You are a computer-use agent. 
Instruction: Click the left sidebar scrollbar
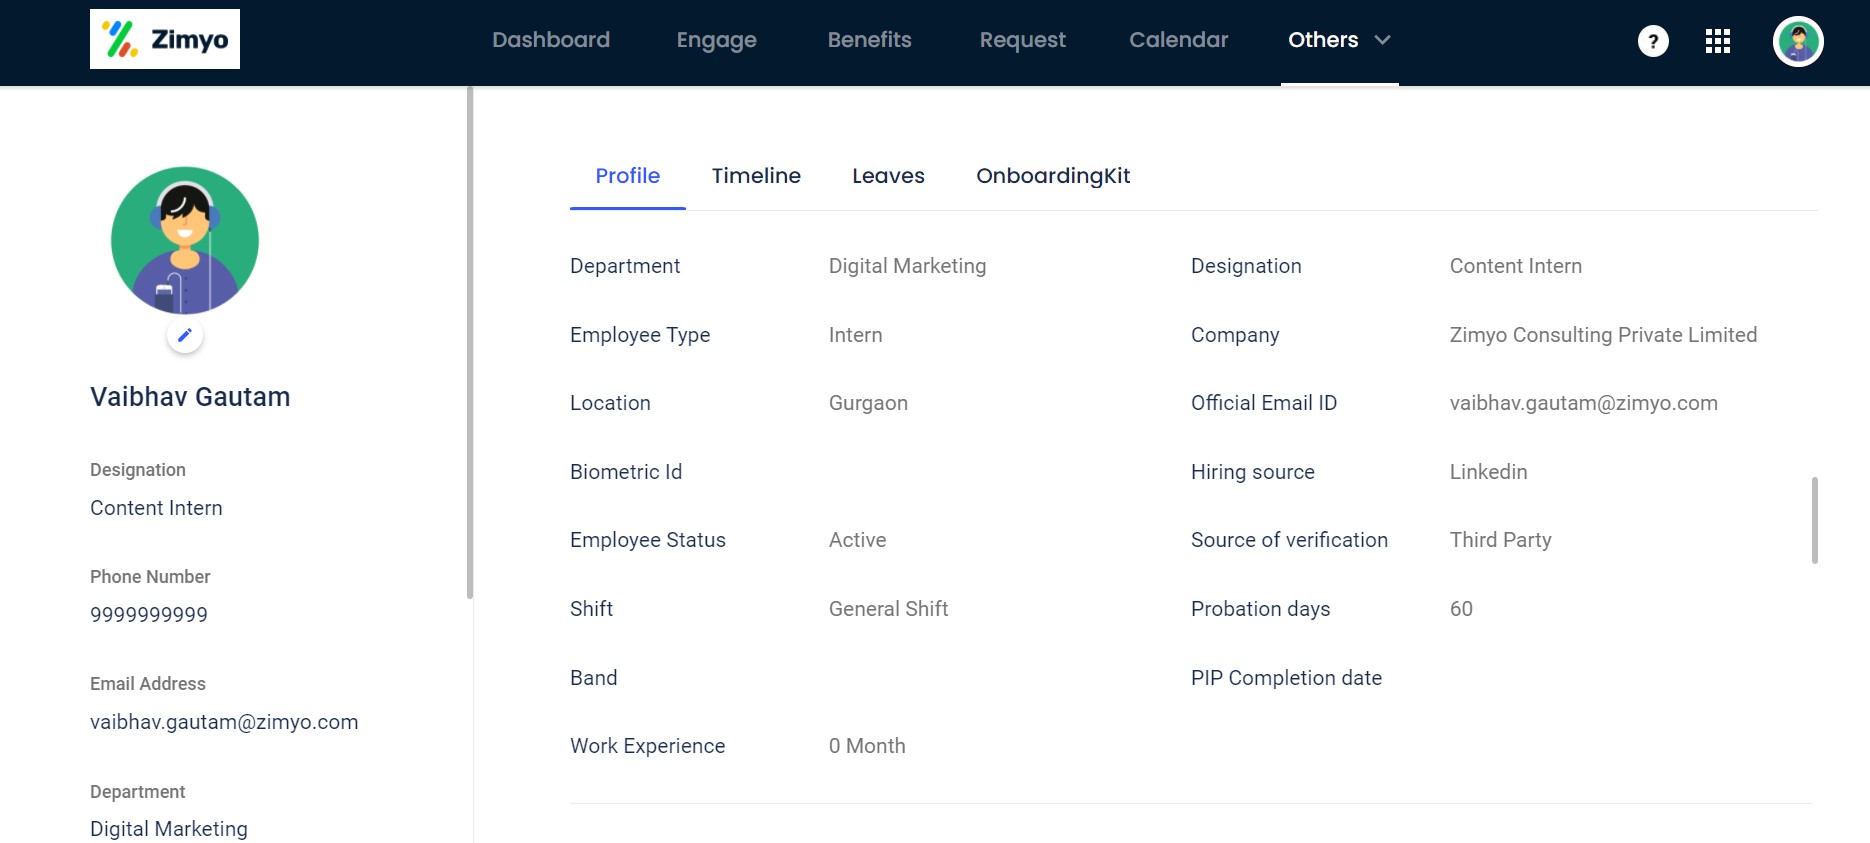click(469, 340)
